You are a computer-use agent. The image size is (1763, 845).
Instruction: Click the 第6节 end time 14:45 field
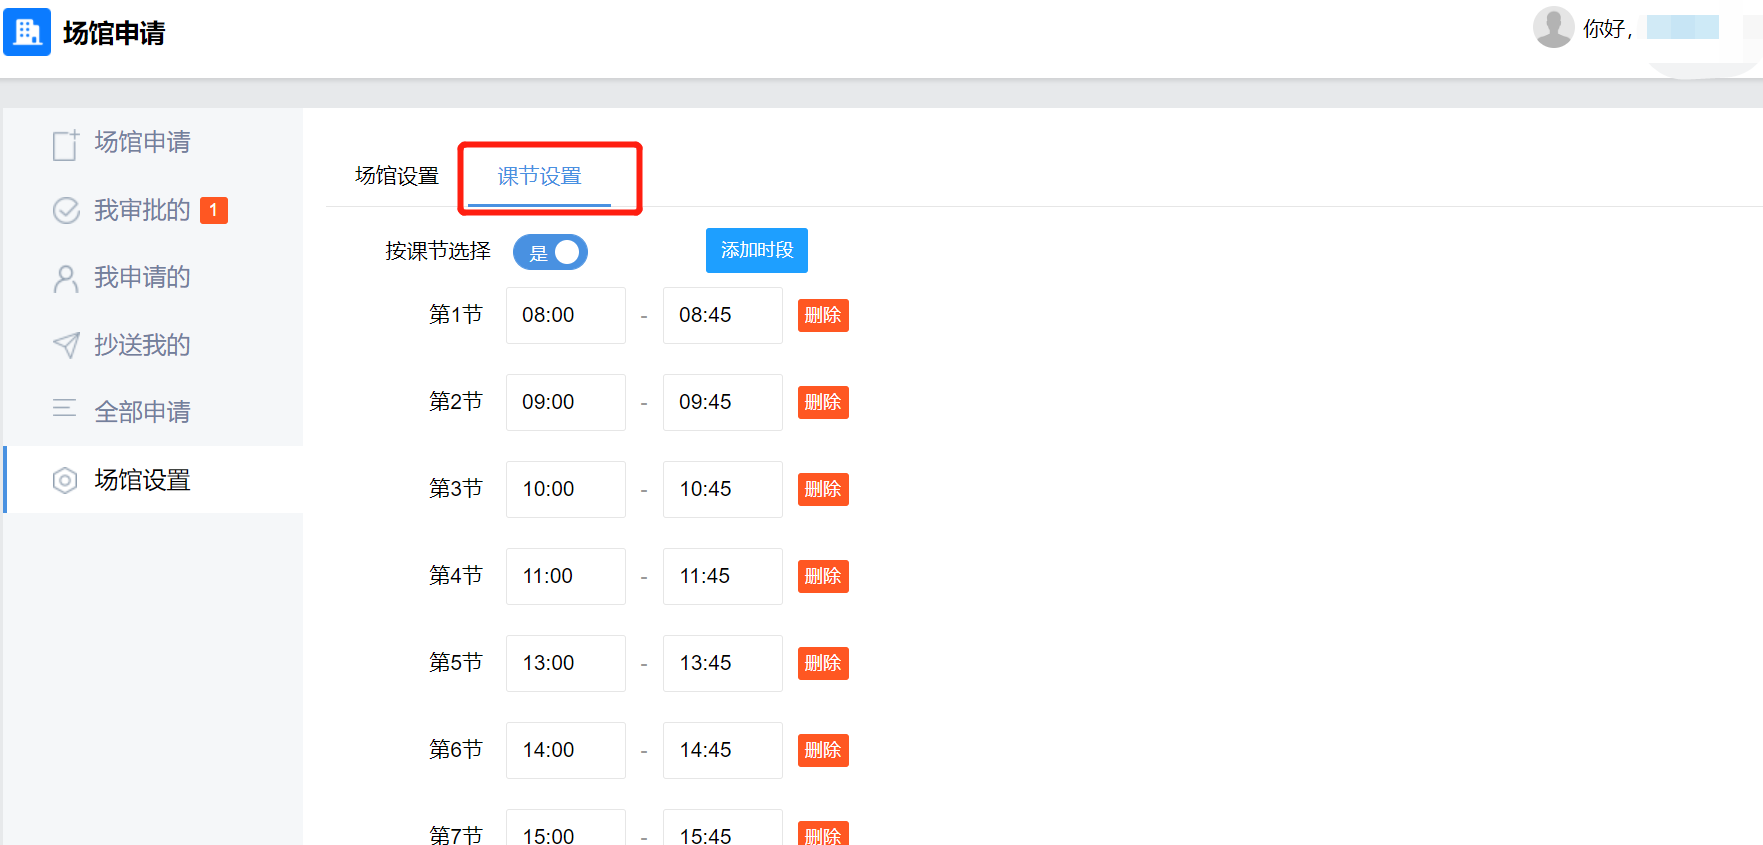[722, 750]
